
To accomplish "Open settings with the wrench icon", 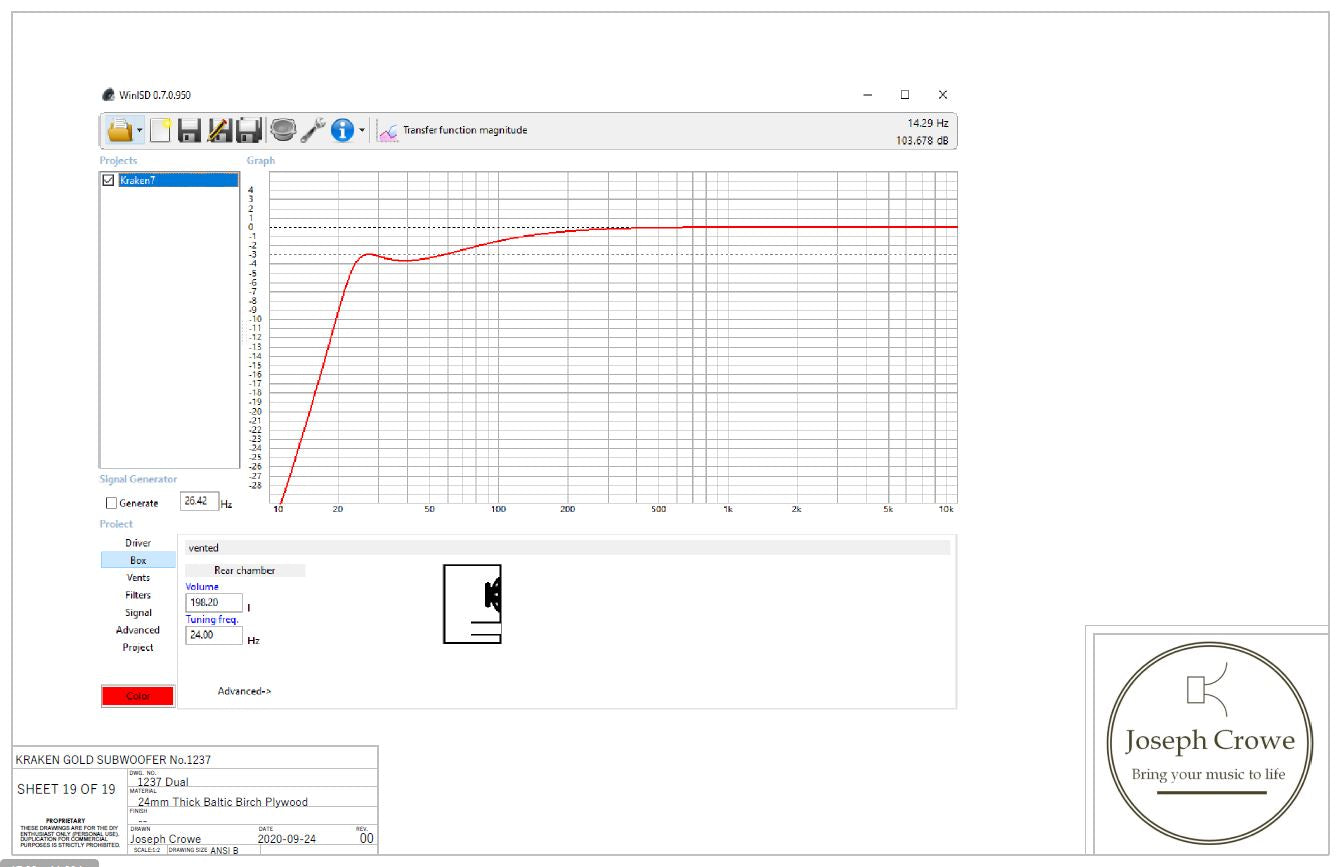I will coord(313,130).
